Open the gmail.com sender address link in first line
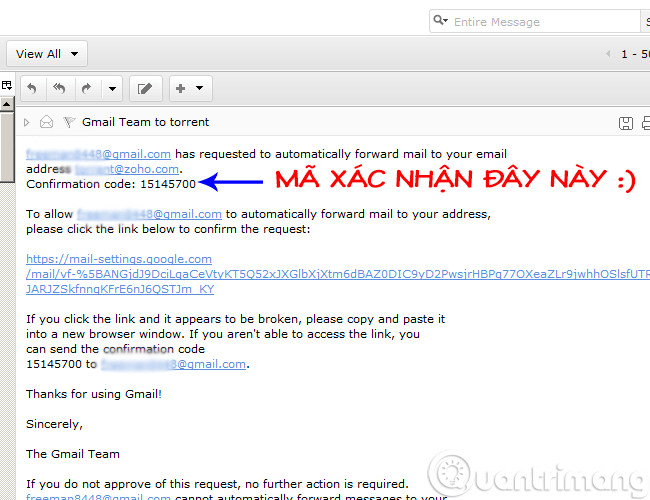The image size is (650, 500). [98, 154]
